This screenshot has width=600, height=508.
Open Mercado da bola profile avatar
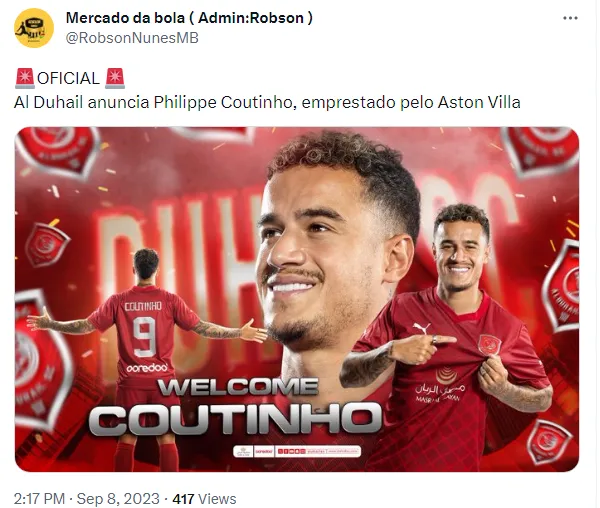pyautogui.click(x=34, y=28)
